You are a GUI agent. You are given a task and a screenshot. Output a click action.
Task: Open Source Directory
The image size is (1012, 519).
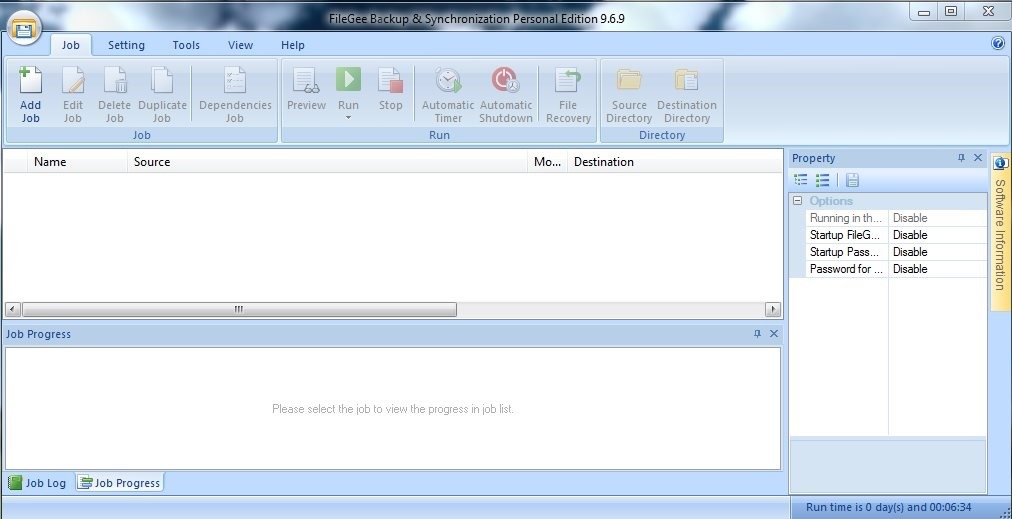click(629, 95)
